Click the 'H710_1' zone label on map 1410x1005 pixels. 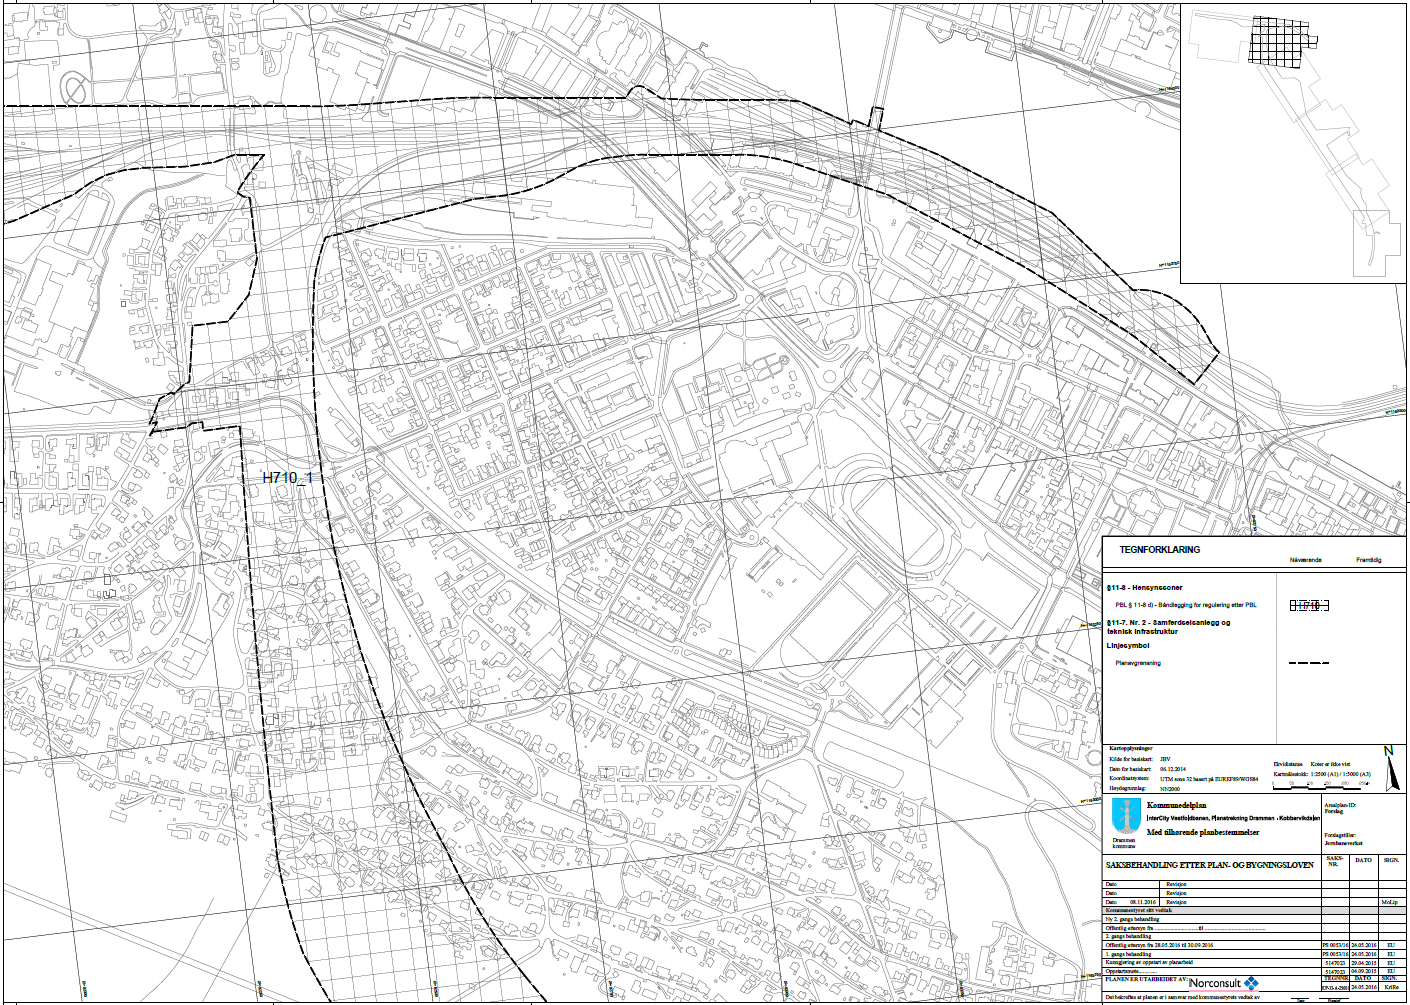(288, 478)
